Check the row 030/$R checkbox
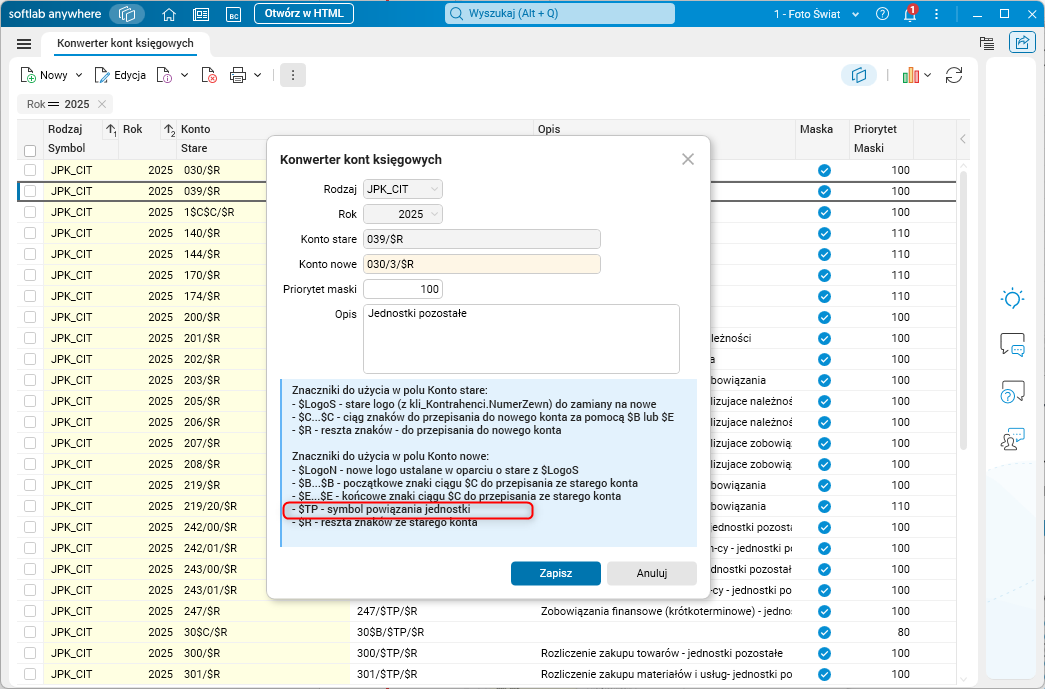This screenshot has width=1045, height=689. tap(30, 170)
